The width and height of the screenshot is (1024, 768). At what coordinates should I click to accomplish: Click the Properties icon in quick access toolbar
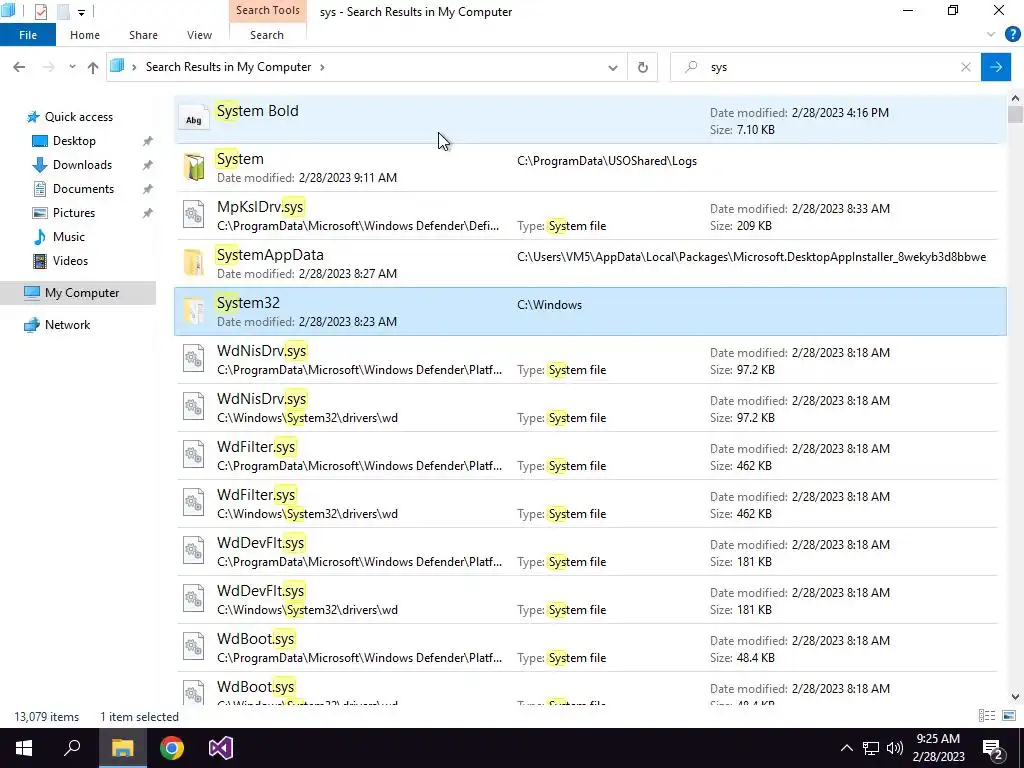[x=40, y=11]
